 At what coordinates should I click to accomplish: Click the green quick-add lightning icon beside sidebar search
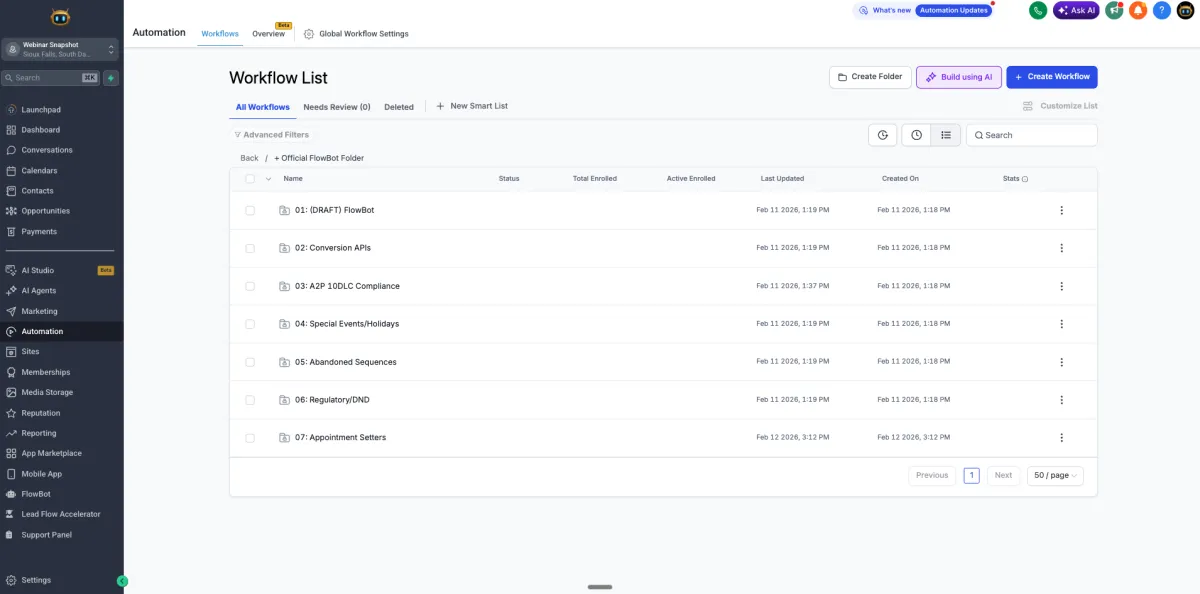click(x=111, y=78)
